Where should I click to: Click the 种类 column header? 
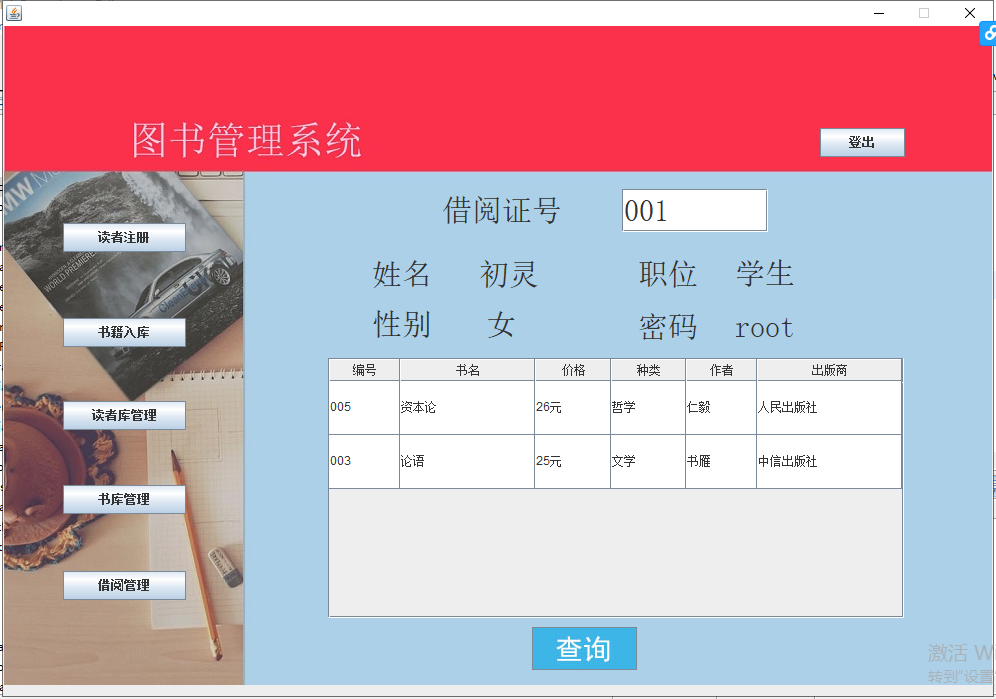(x=648, y=370)
